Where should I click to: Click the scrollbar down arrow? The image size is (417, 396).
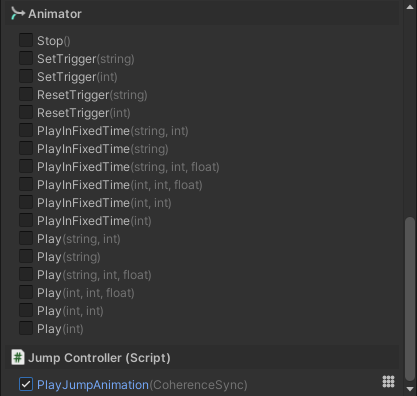pos(410,389)
